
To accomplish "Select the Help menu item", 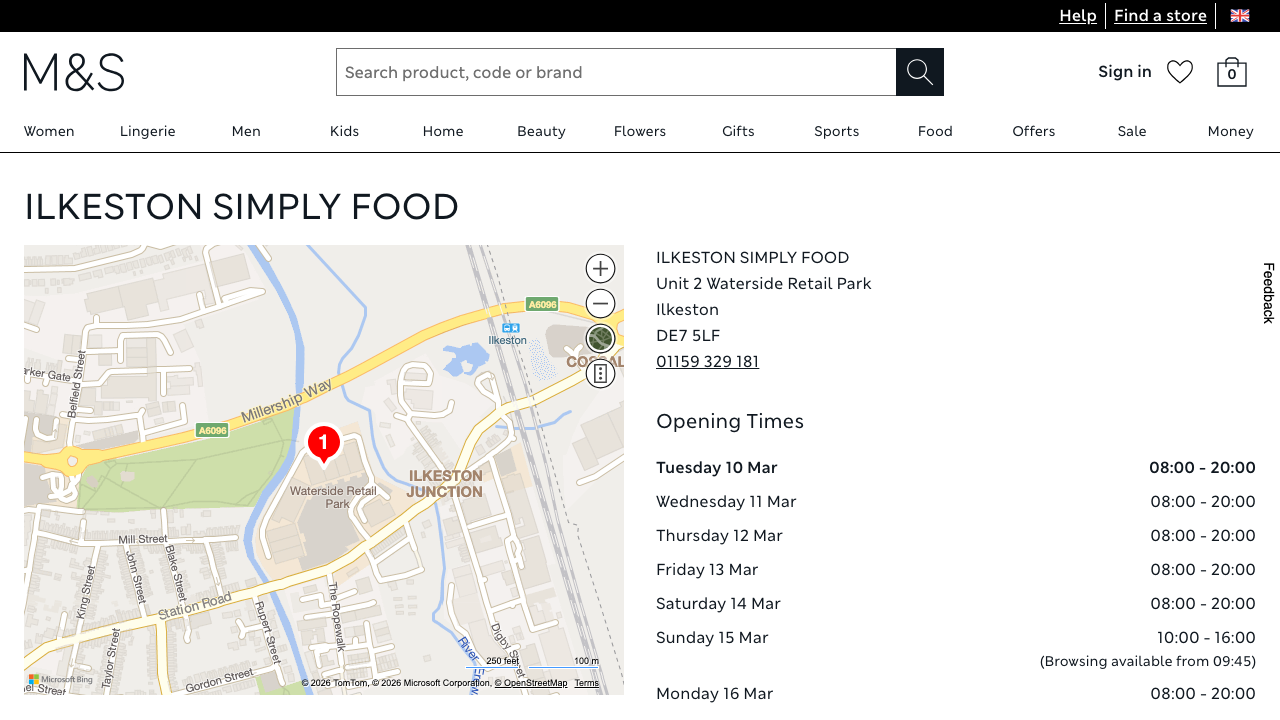I will click(x=1077, y=15).
